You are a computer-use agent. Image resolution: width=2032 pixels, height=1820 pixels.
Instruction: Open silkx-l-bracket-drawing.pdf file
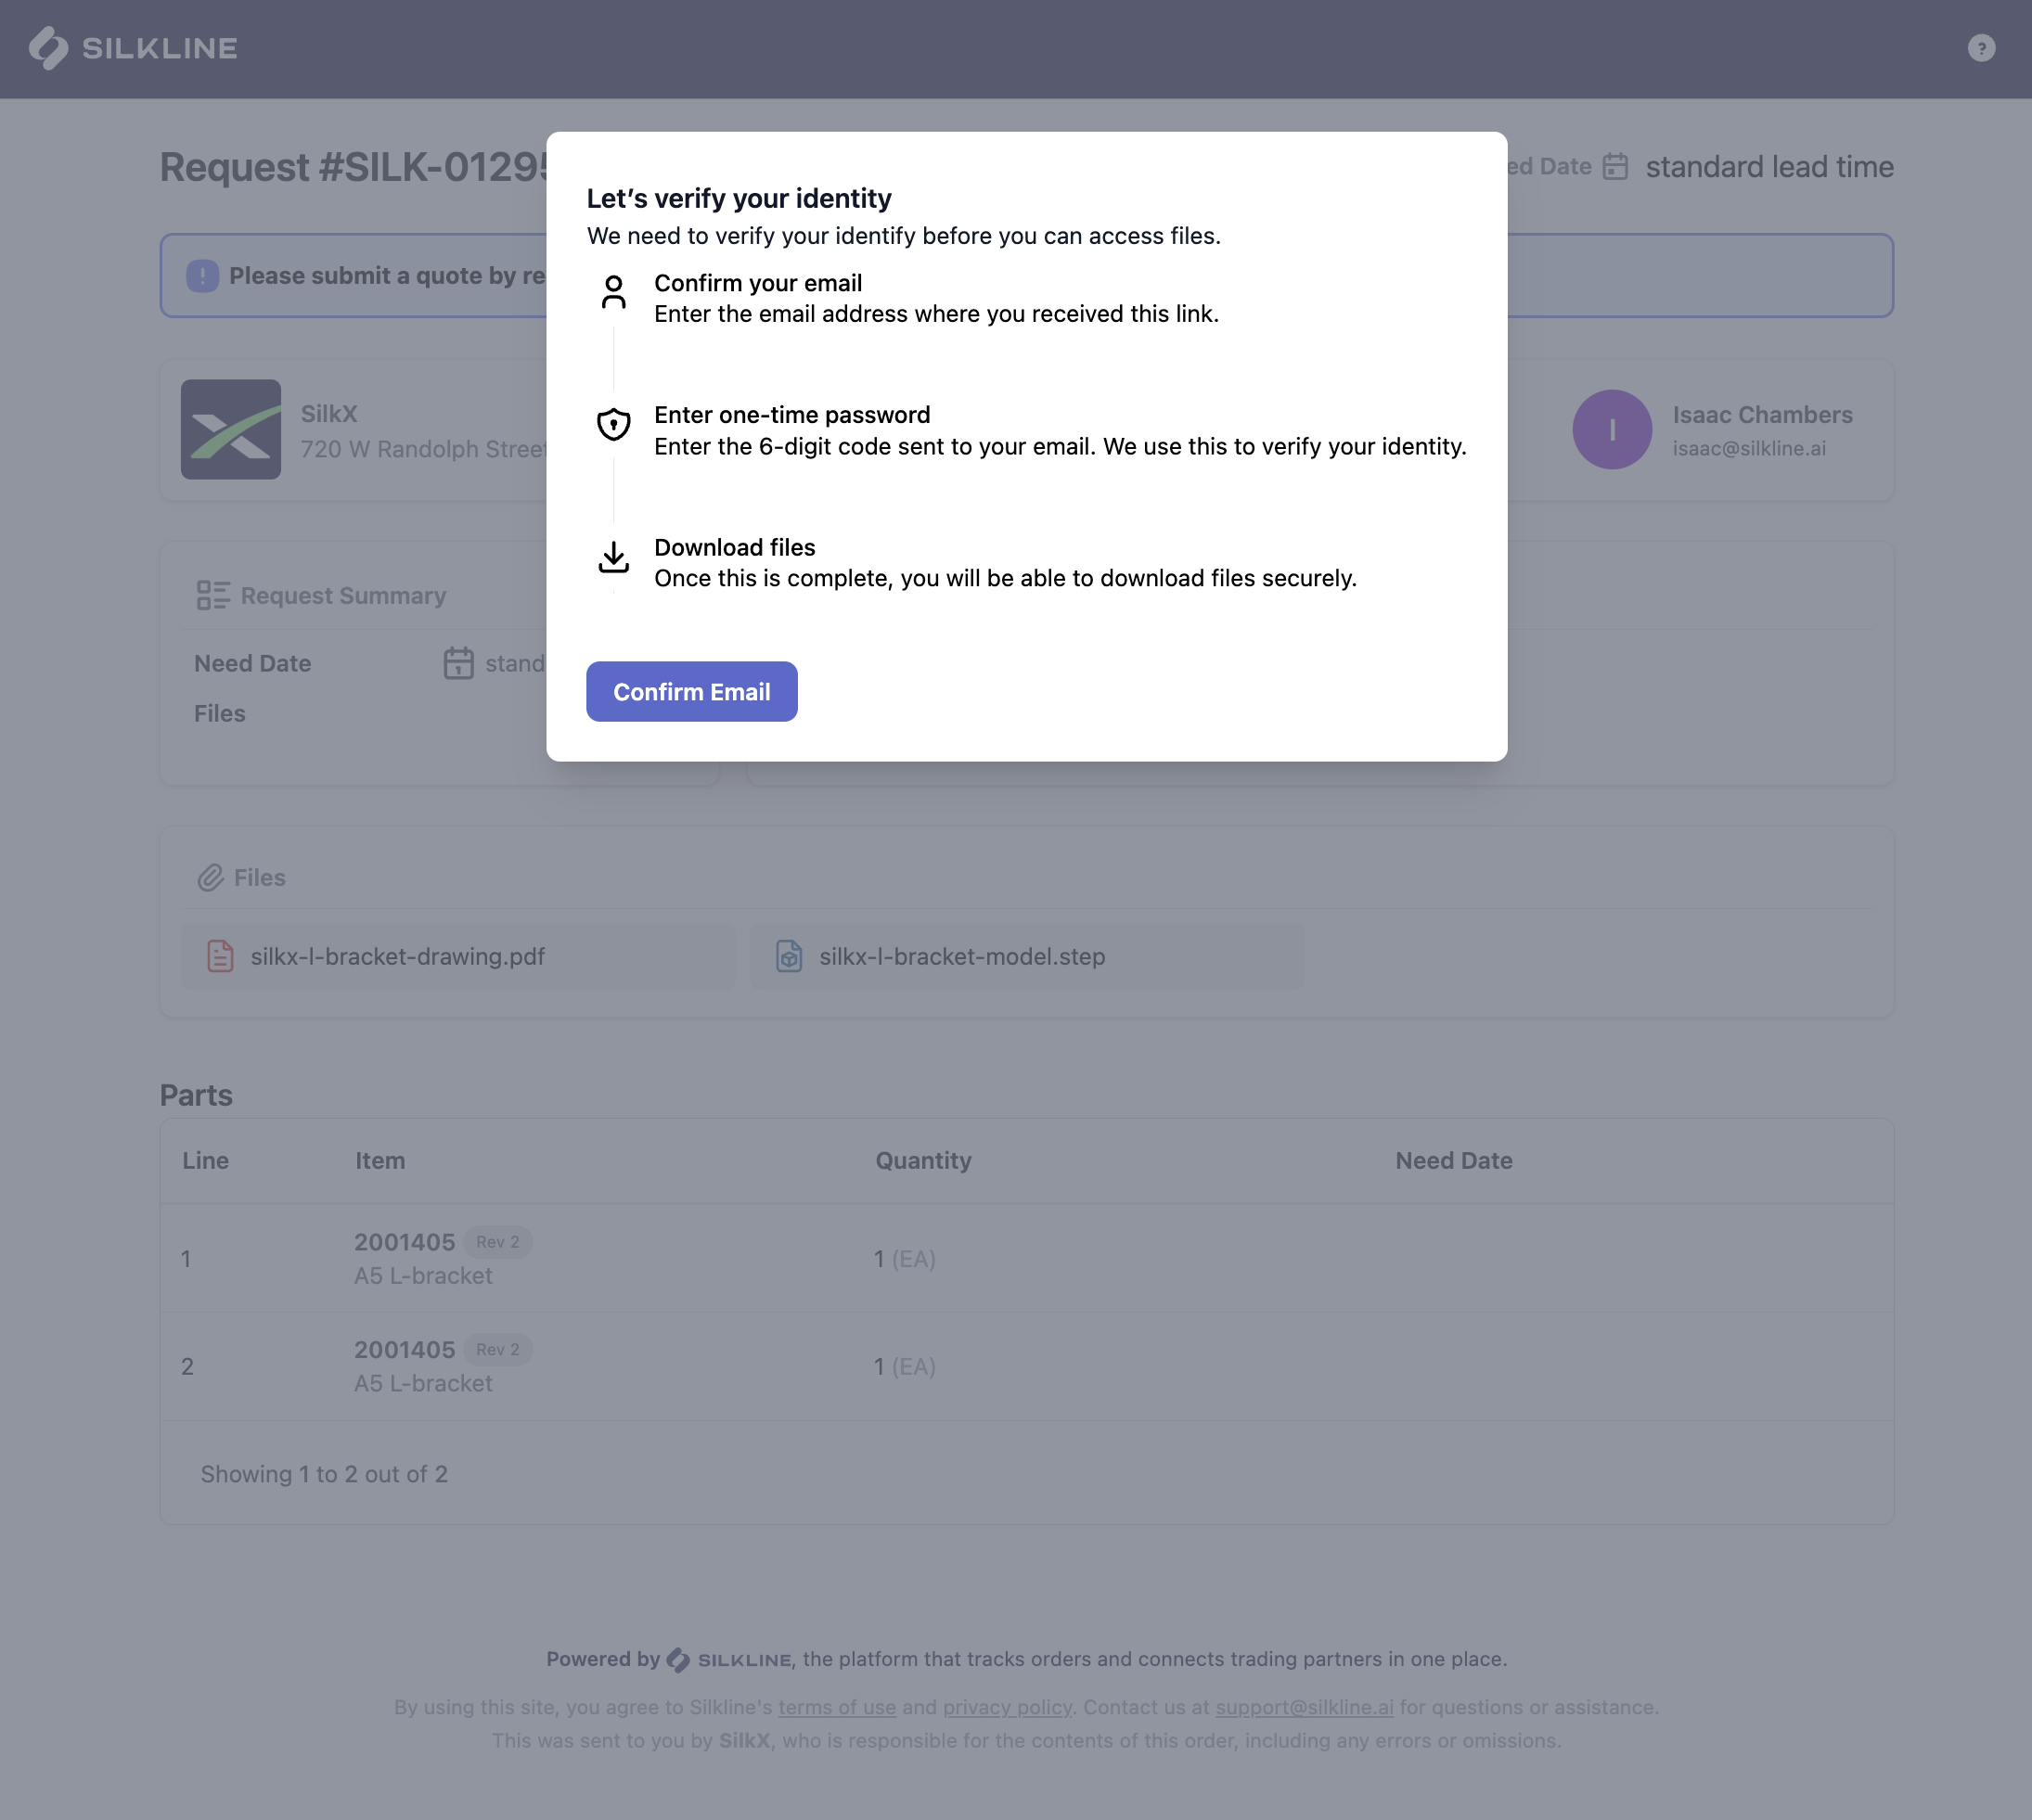[x=397, y=956]
